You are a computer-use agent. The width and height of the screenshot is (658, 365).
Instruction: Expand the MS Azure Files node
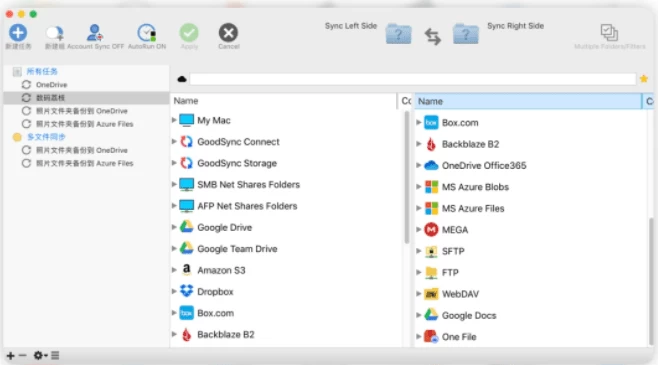tap(418, 208)
